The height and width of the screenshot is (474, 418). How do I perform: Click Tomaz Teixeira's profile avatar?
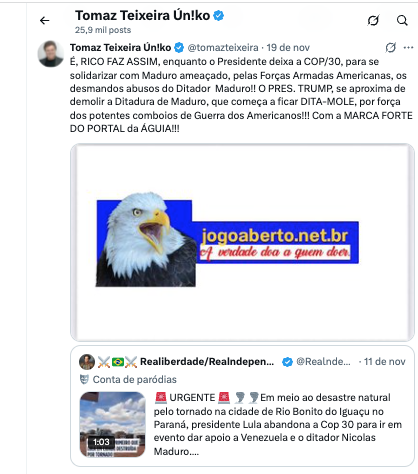point(51,54)
